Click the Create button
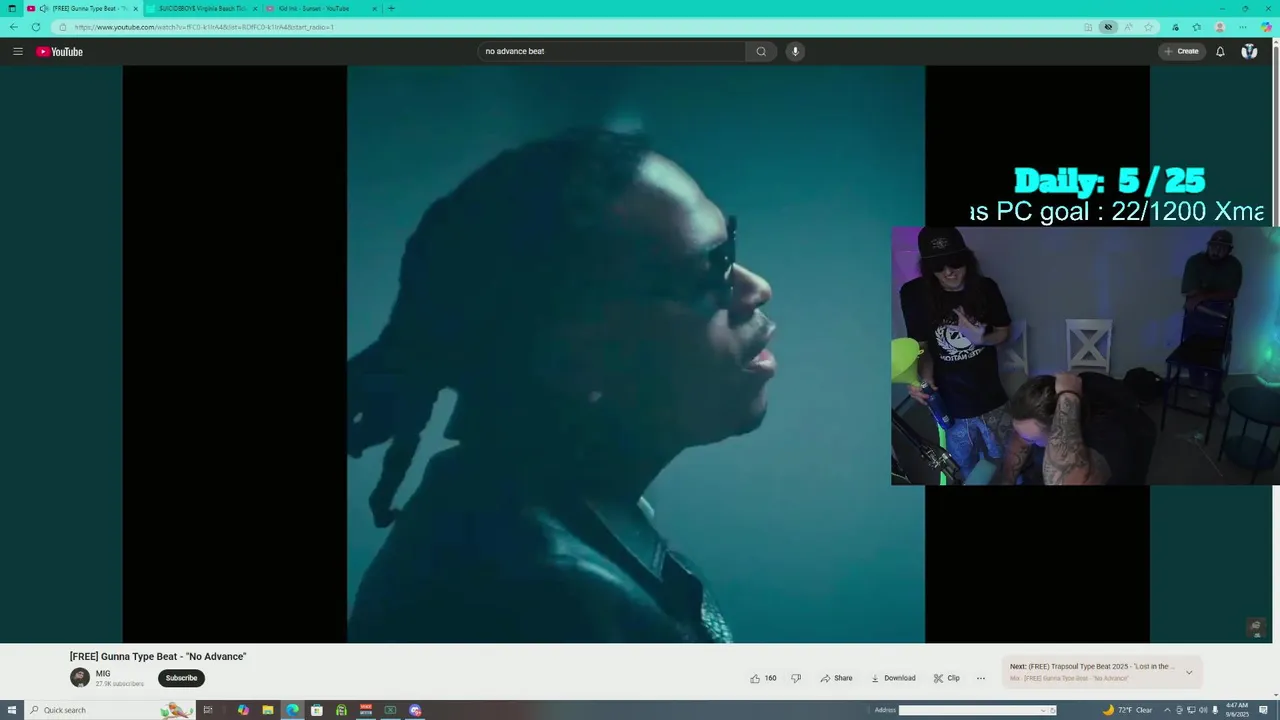1280x720 pixels. (1181, 51)
